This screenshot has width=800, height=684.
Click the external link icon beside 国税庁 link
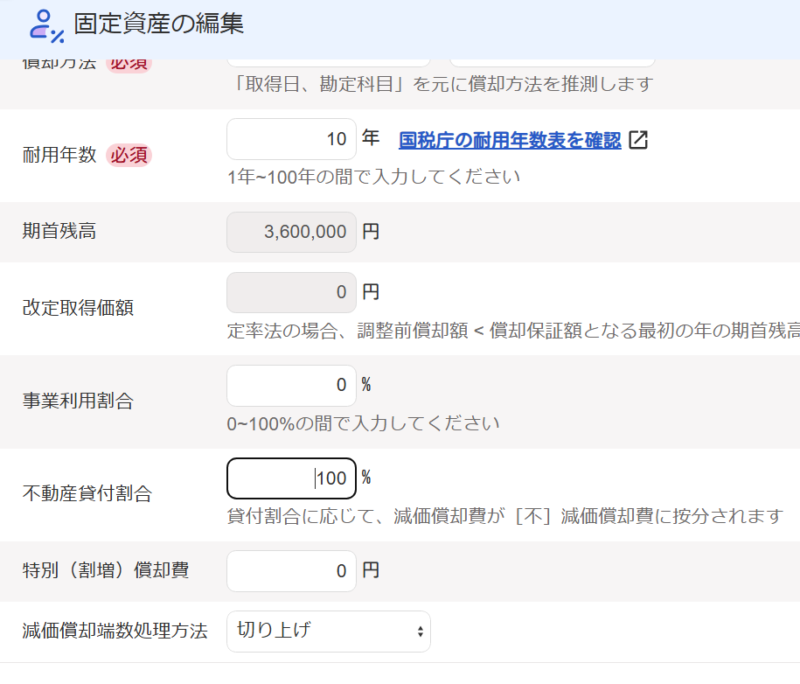(638, 140)
